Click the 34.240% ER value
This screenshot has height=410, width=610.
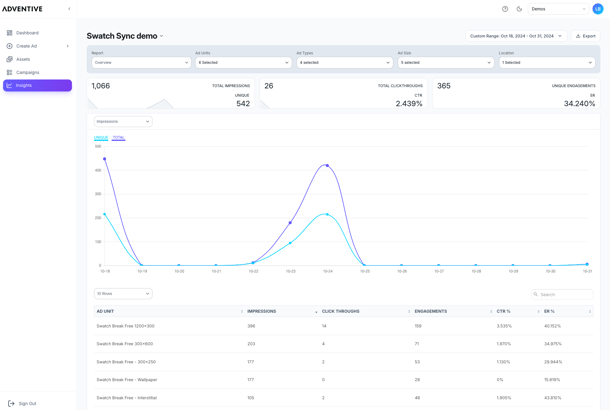coord(580,103)
